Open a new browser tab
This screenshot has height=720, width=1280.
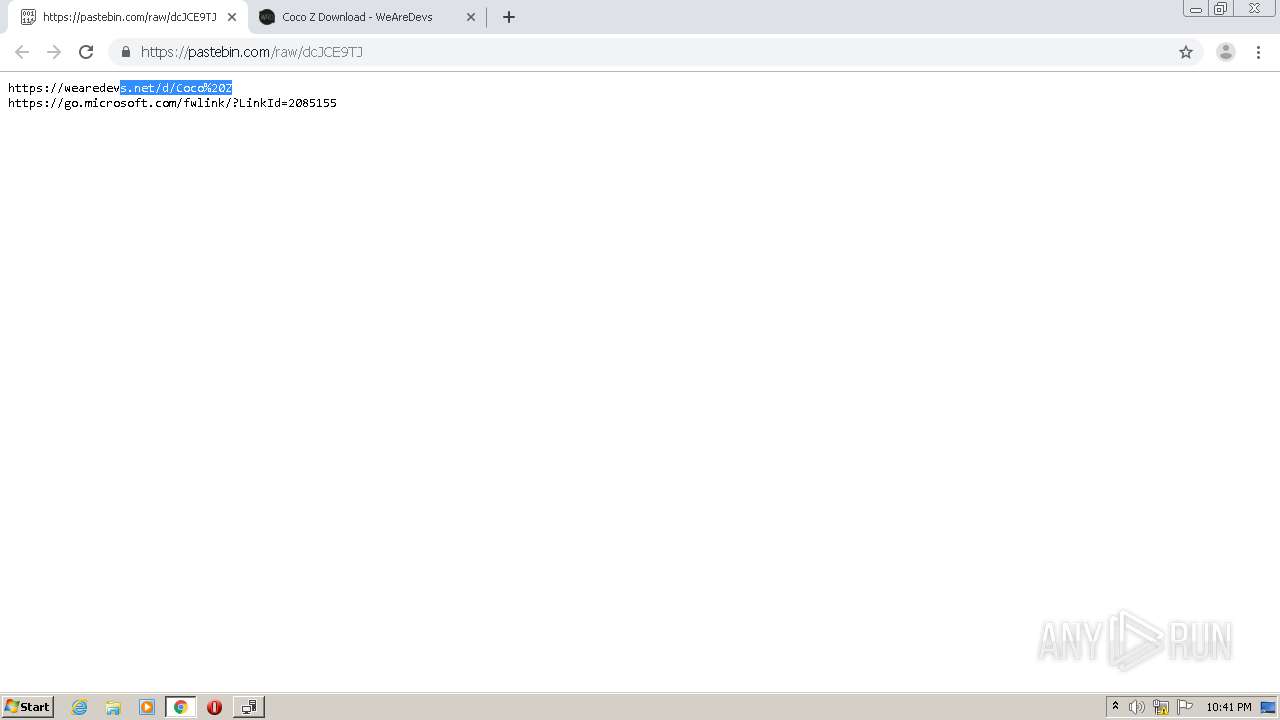[509, 17]
